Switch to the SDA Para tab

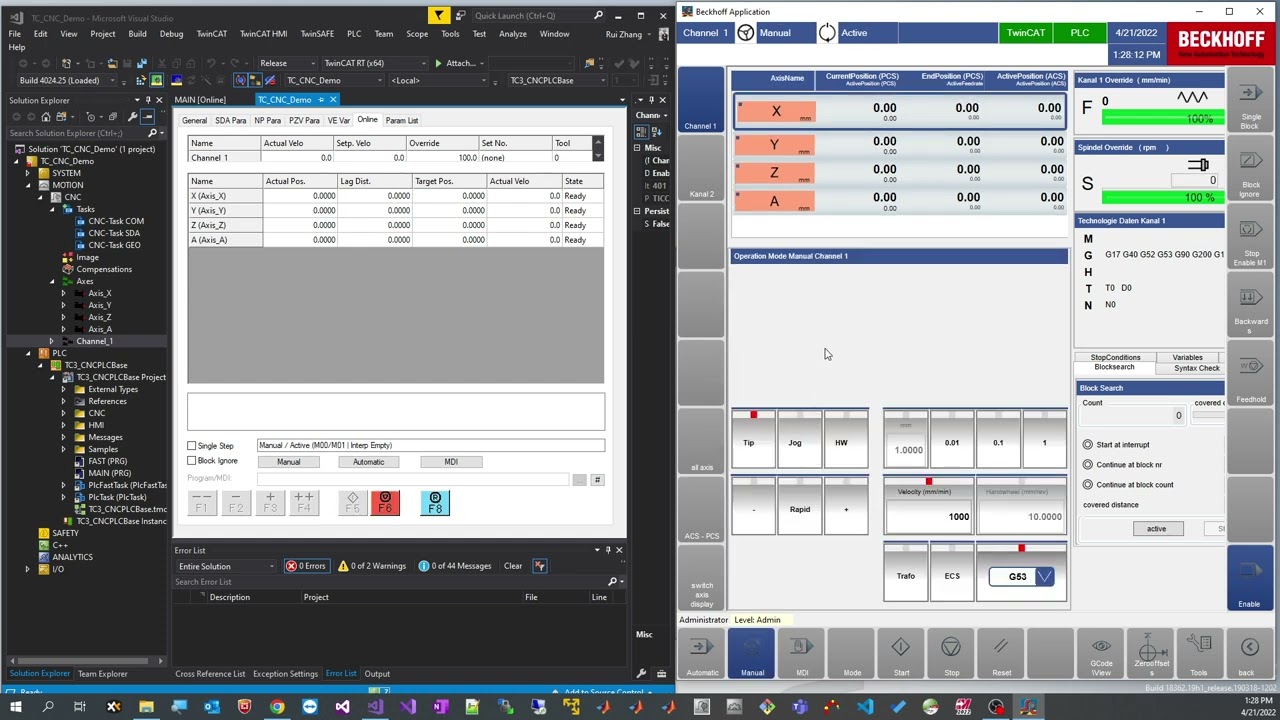(x=230, y=121)
